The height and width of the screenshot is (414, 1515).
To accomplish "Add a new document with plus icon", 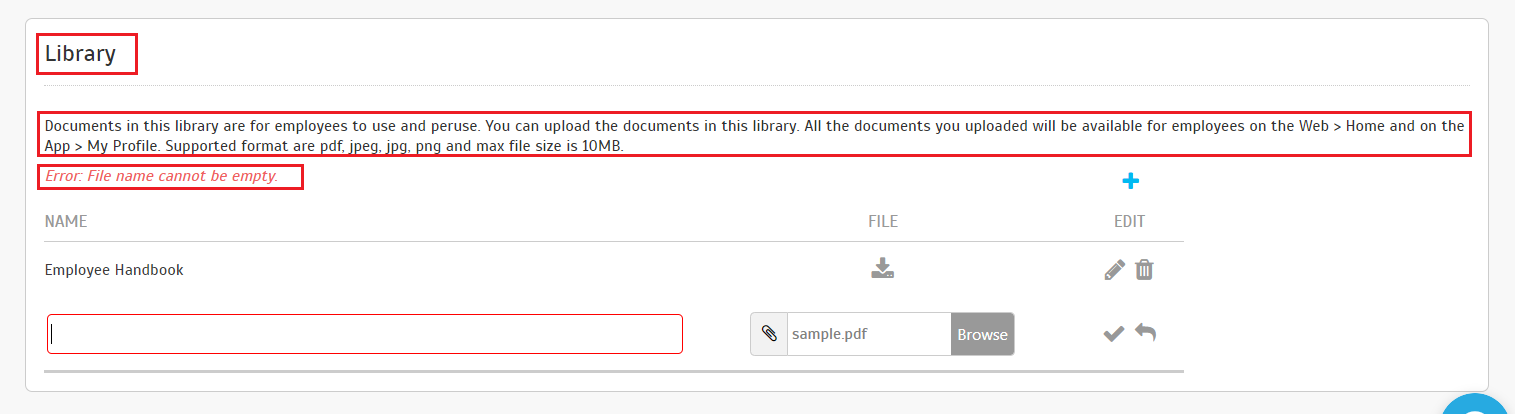I will click(1130, 181).
